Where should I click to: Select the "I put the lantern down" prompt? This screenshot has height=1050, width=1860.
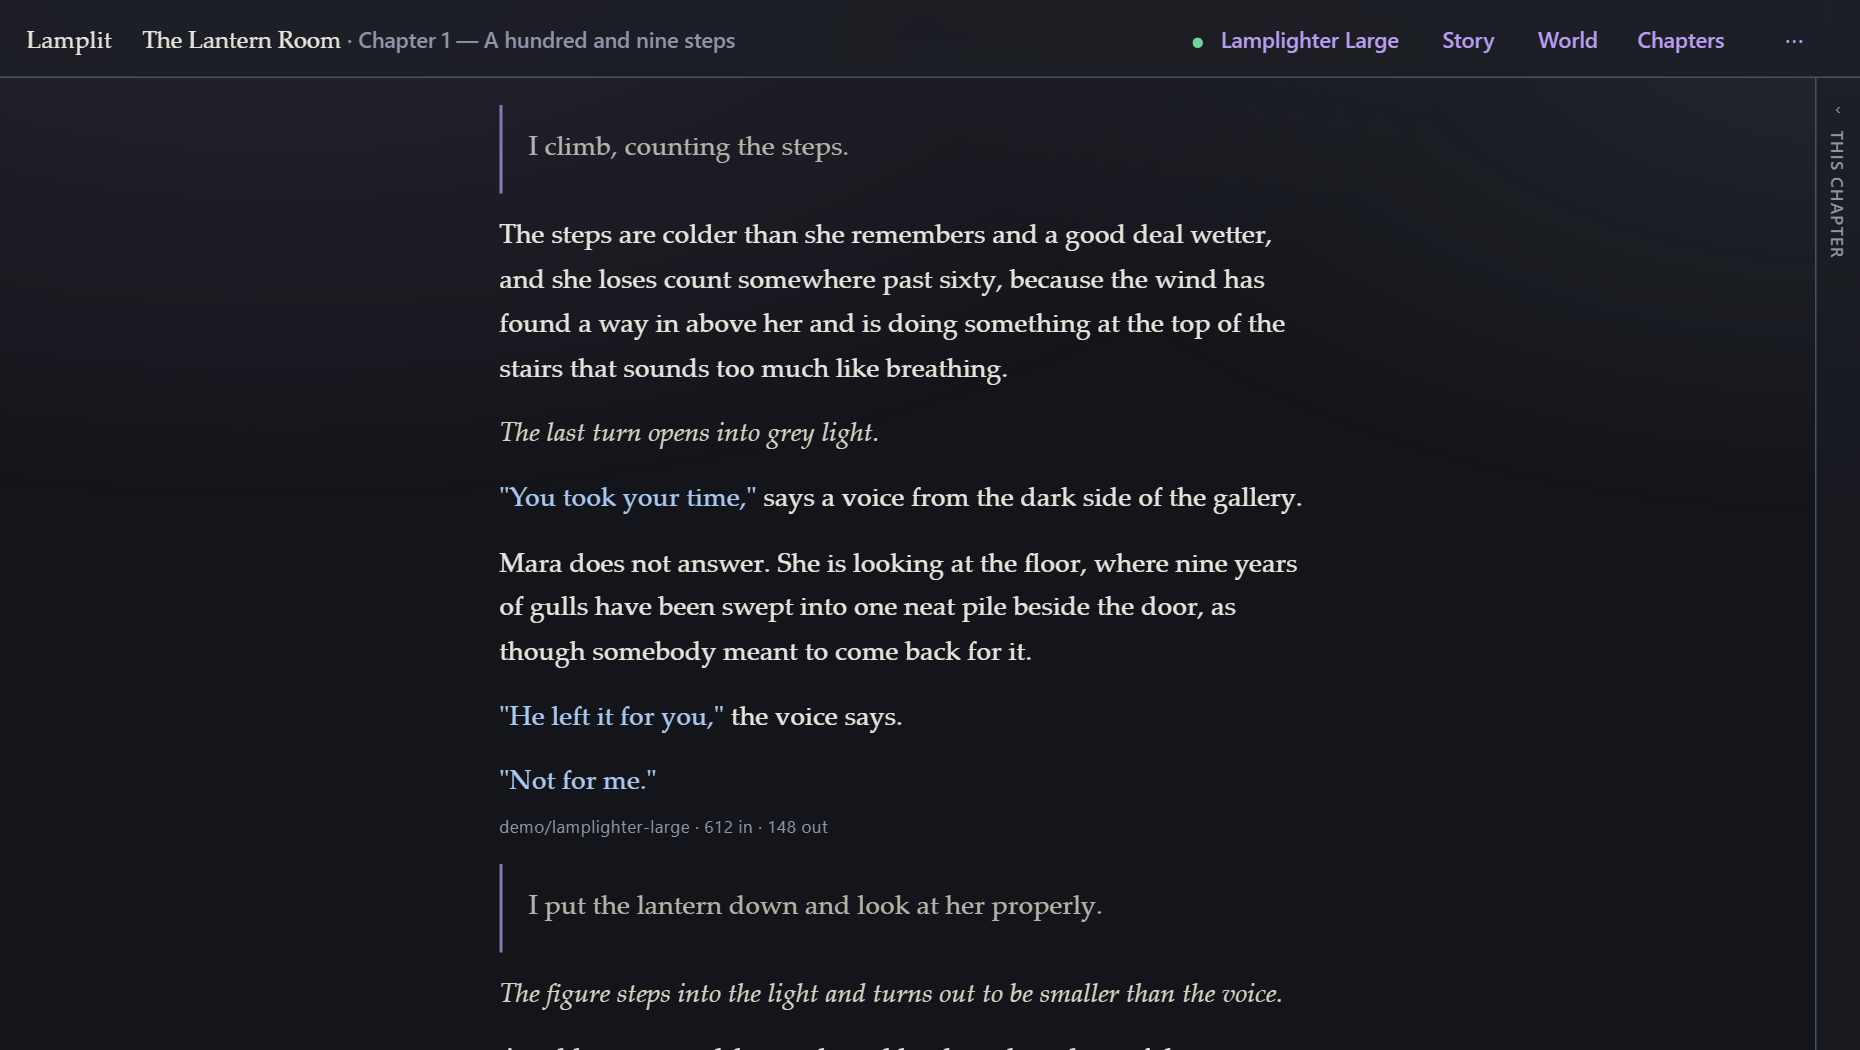click(815, 907)
